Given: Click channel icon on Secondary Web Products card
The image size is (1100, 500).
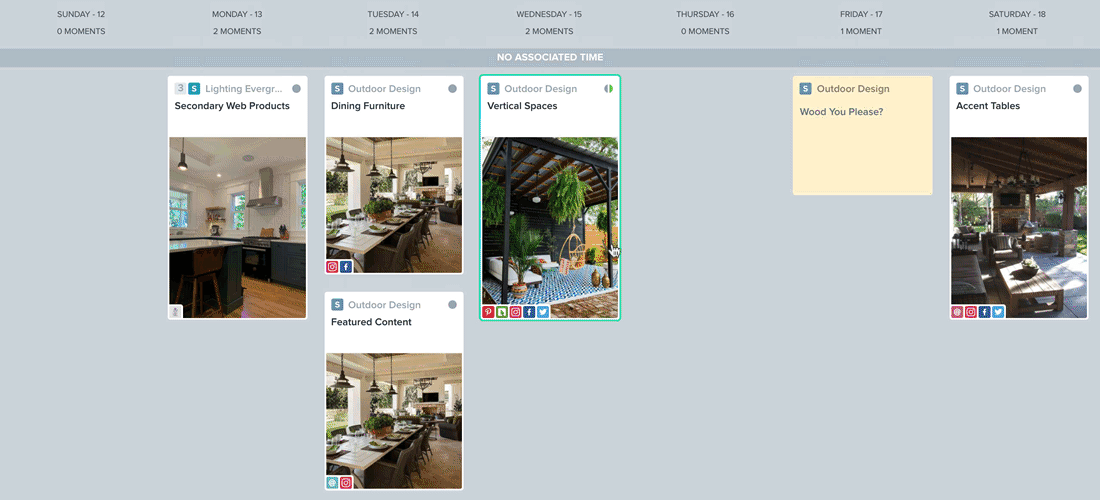Looking at the screenshot, I should pos(175,311).
